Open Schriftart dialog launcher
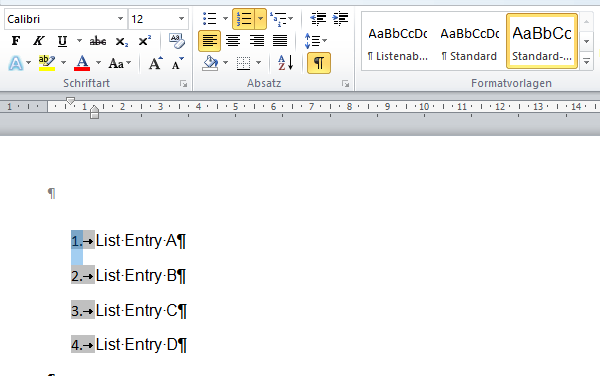Screen dimensions: 600x376 pos(184,84)
